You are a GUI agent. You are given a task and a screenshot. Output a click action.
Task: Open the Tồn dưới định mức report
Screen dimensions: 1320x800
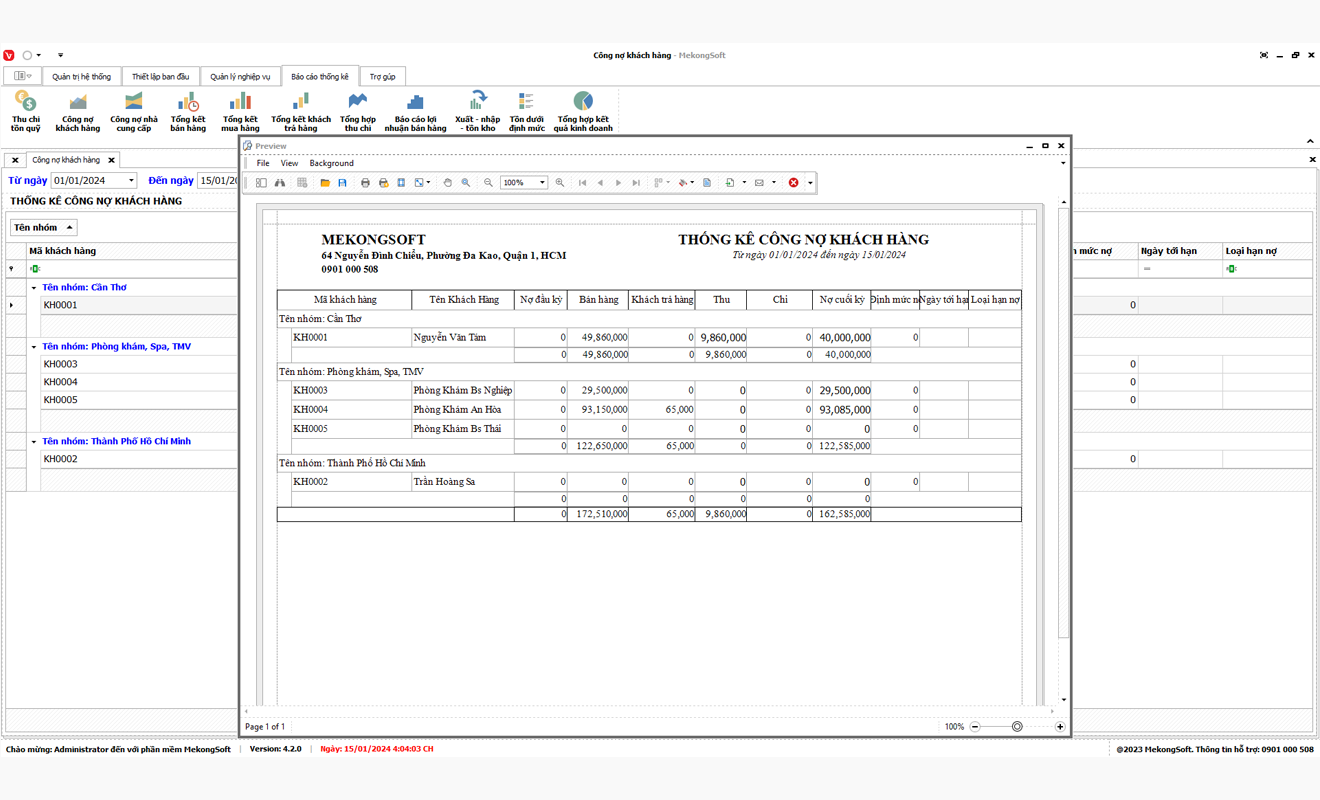[x=527, y=111]
